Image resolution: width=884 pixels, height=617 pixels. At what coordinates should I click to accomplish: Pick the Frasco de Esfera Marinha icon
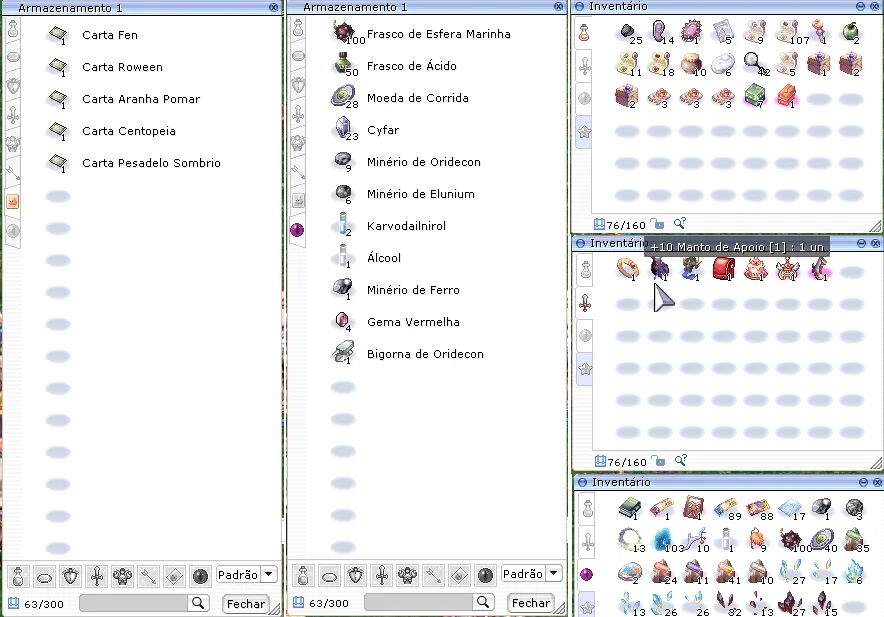pos(343,32)
